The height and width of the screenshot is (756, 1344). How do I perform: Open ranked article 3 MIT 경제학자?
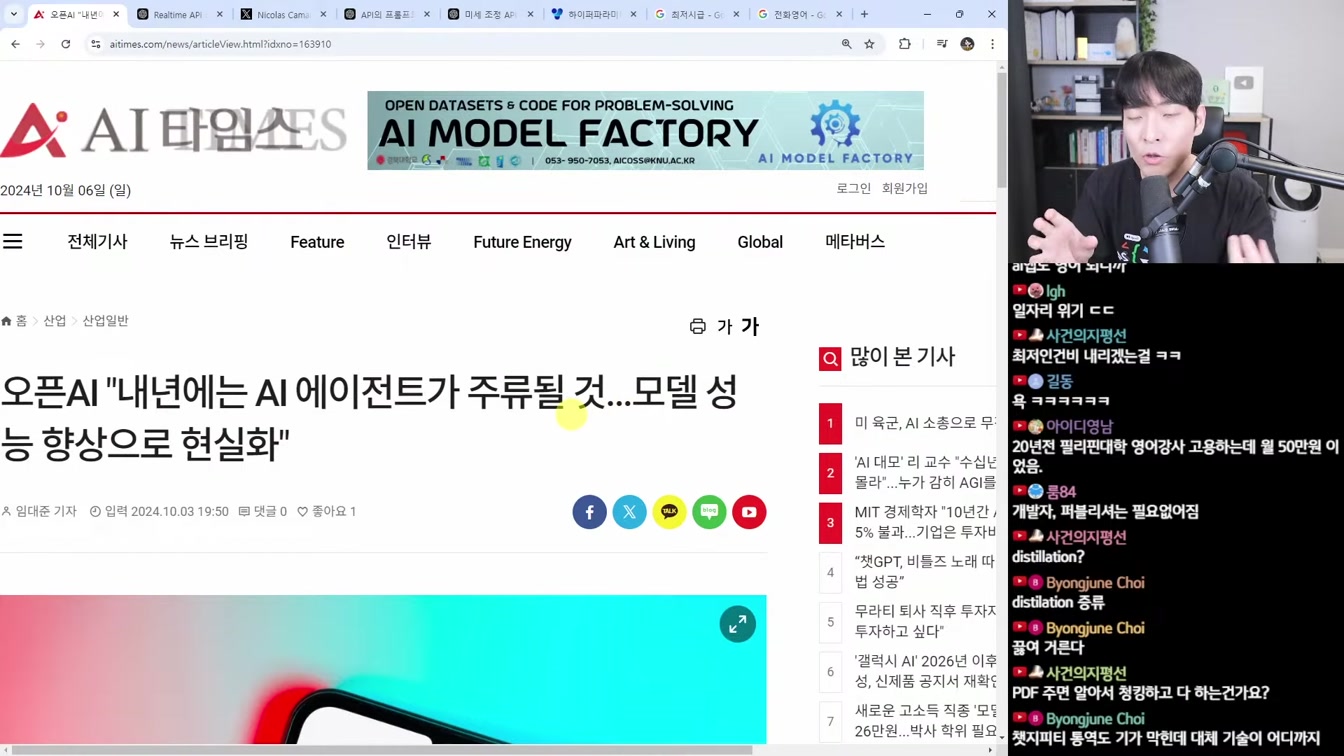click(x=925, y=522)
